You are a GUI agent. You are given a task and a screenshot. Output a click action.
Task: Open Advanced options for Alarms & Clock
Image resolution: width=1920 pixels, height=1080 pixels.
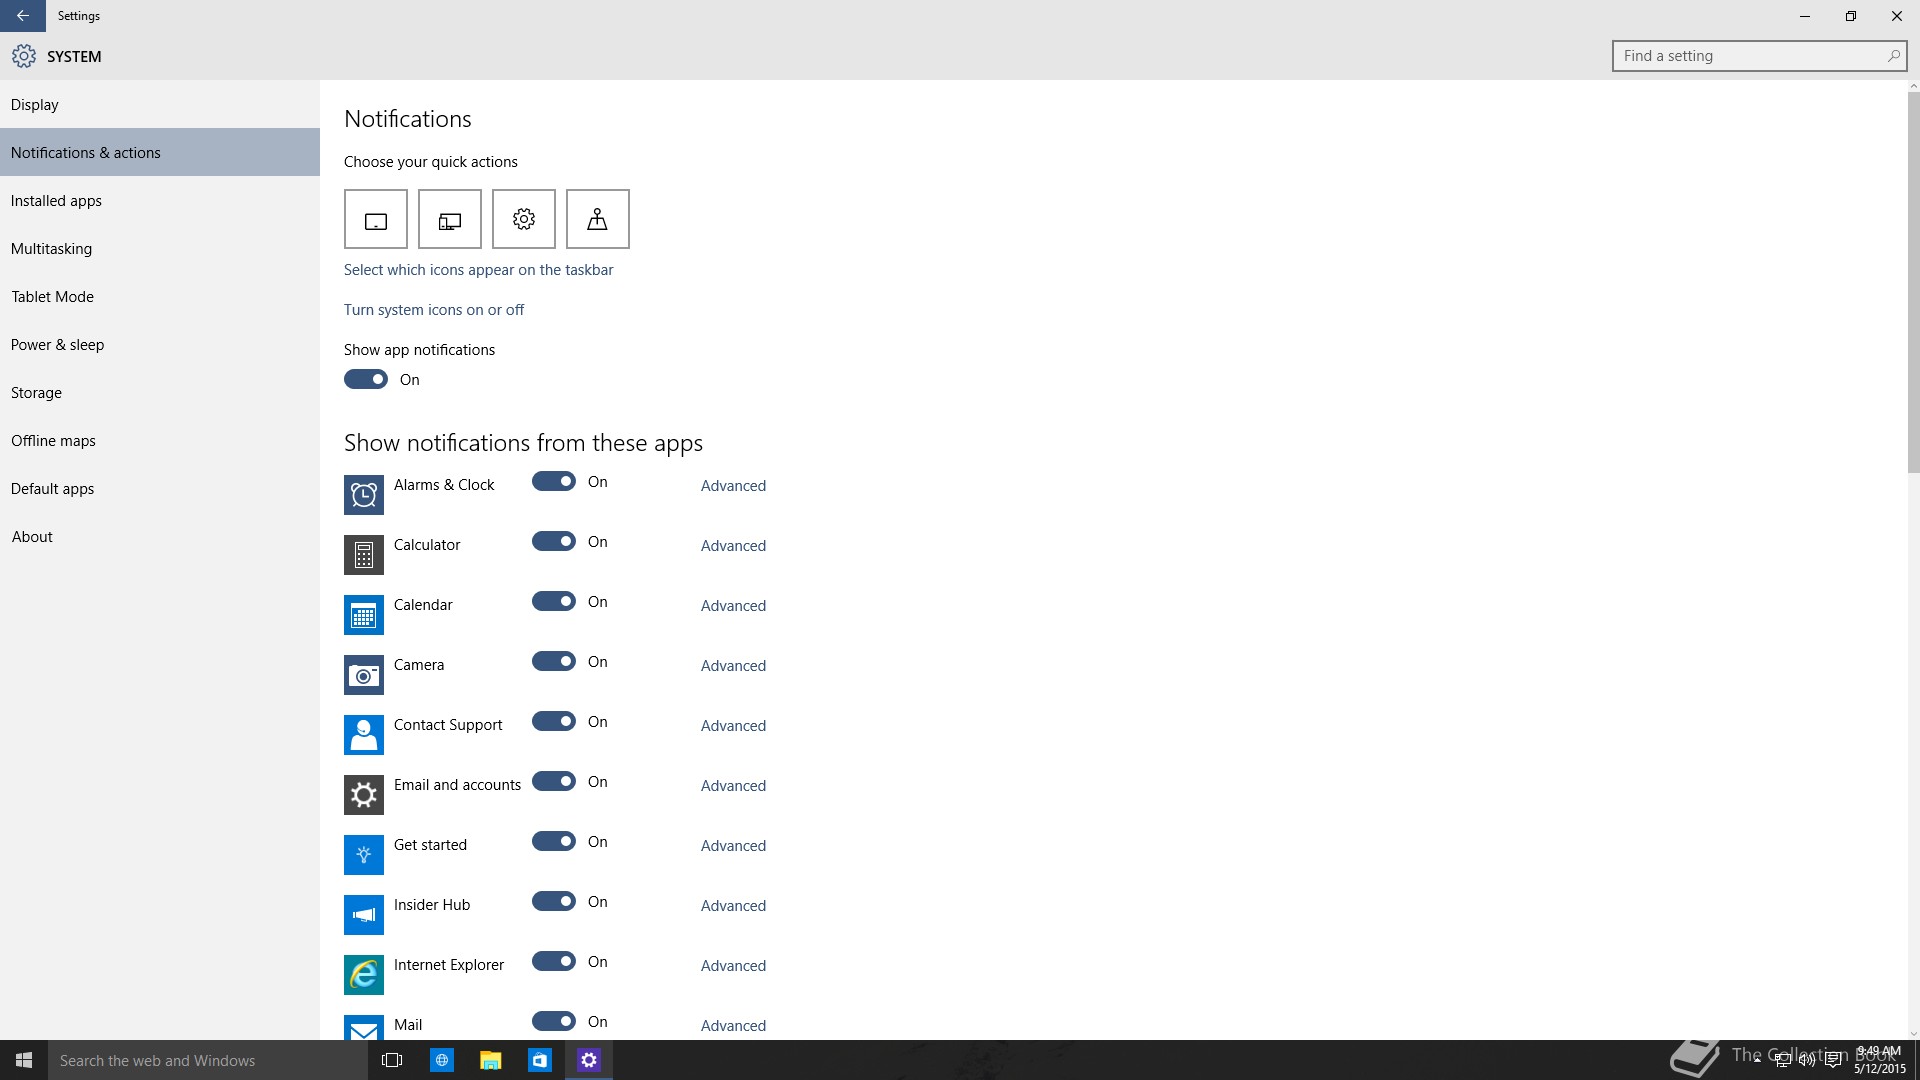pyautogui.click(x=733, y=486)
